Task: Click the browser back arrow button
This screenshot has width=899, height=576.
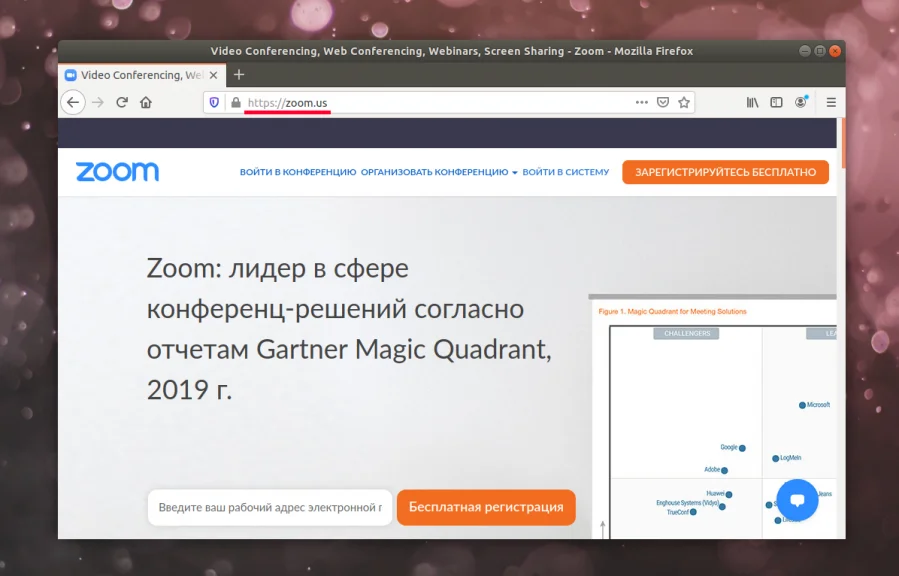Action: pos(73,103)
